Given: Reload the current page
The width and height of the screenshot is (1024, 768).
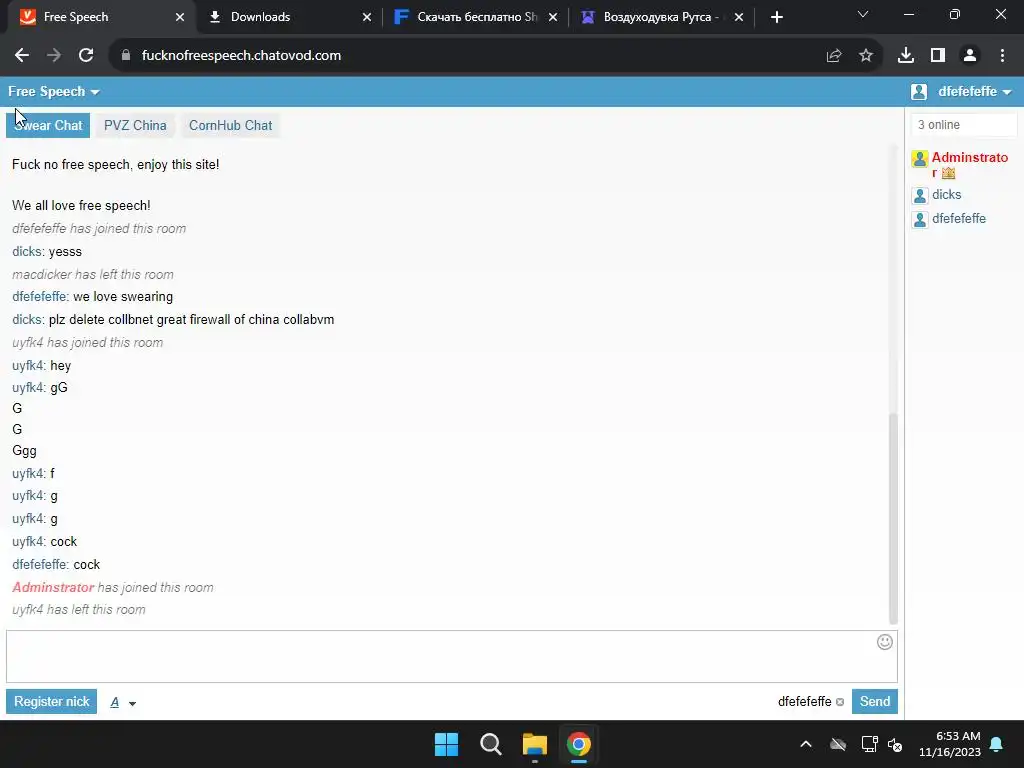Looking at the screenshot, I should 86,56.
